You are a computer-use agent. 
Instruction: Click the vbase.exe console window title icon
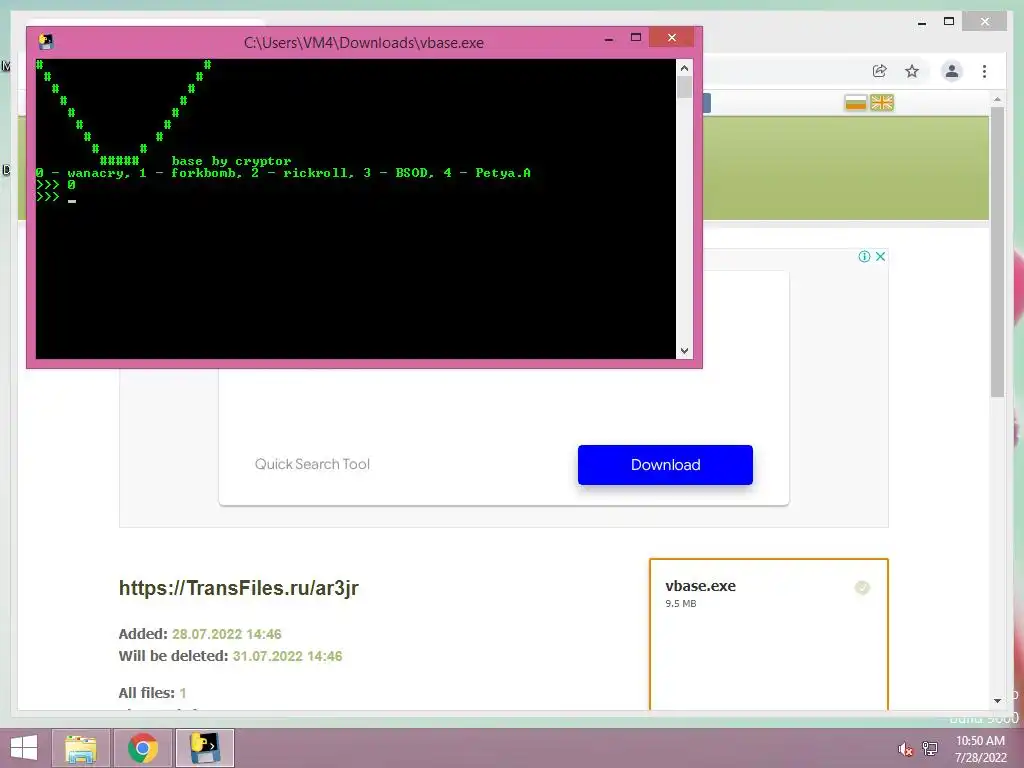click(x=46, y=42)
